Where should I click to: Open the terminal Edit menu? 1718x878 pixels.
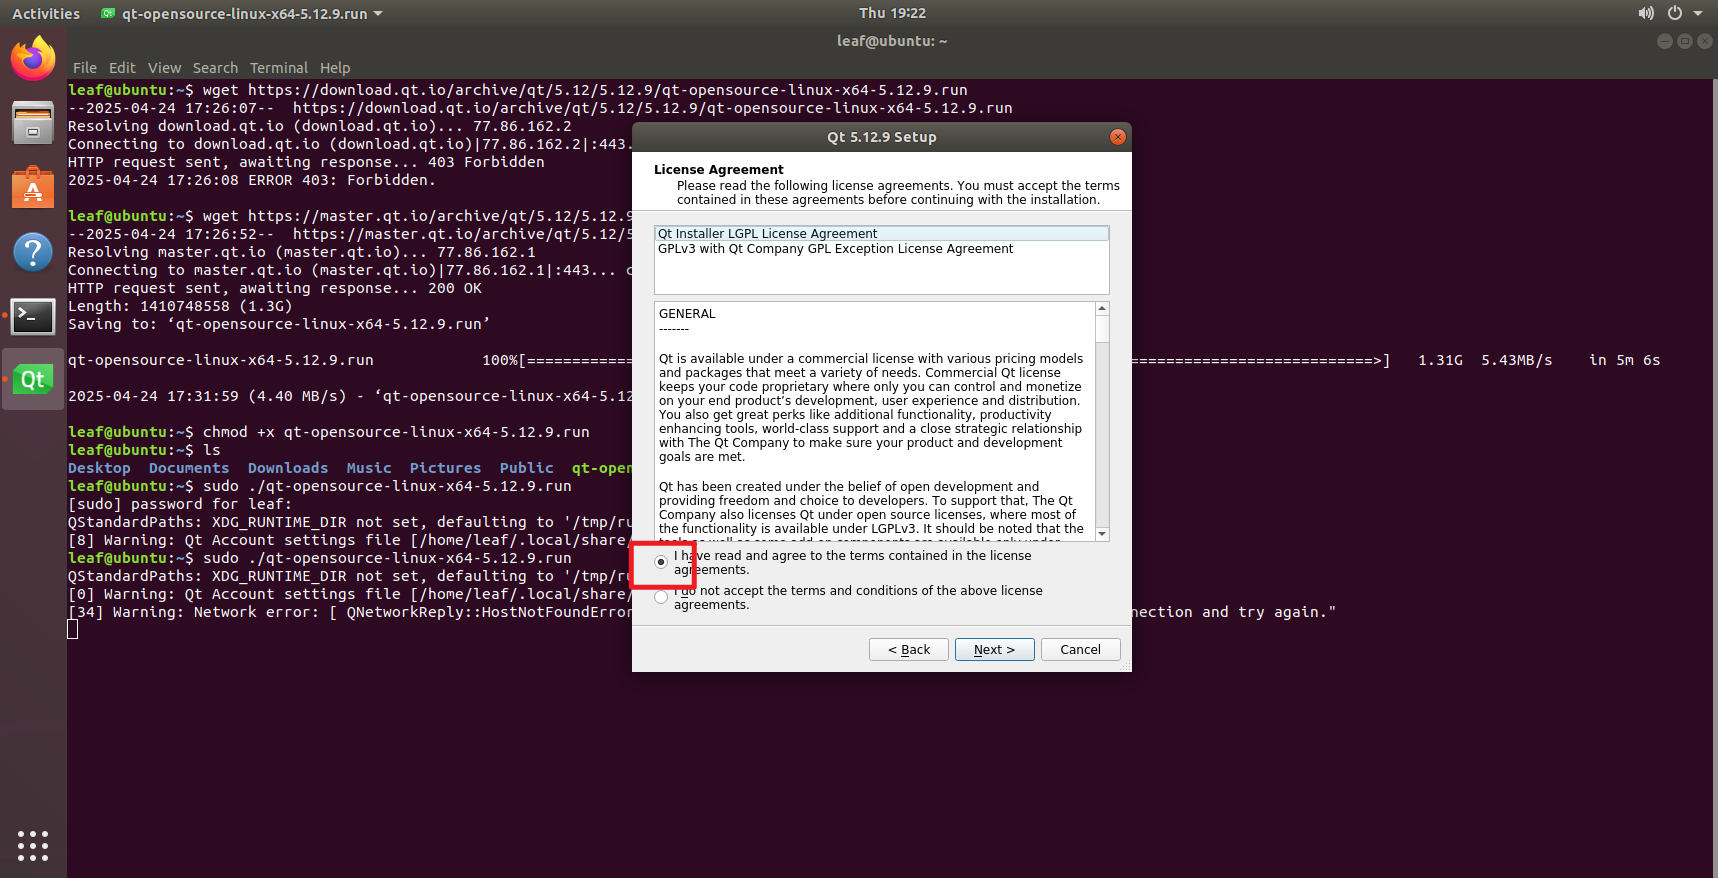pyautogui.click(x=122, y=68)
